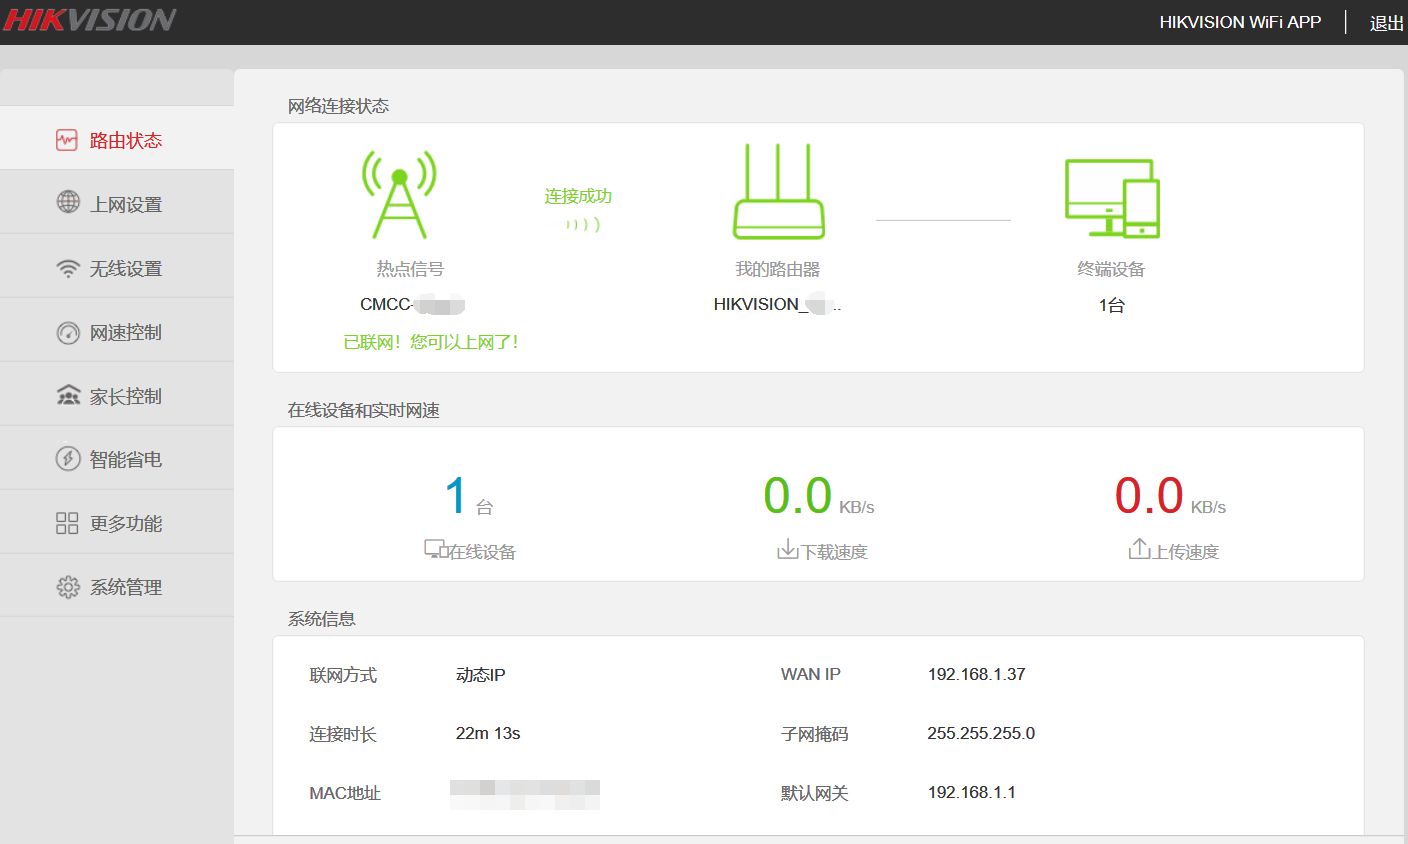Click the green router icon
Viewport: 1408px width, 844px height.
pyautogui.click(x=779, y=191)
